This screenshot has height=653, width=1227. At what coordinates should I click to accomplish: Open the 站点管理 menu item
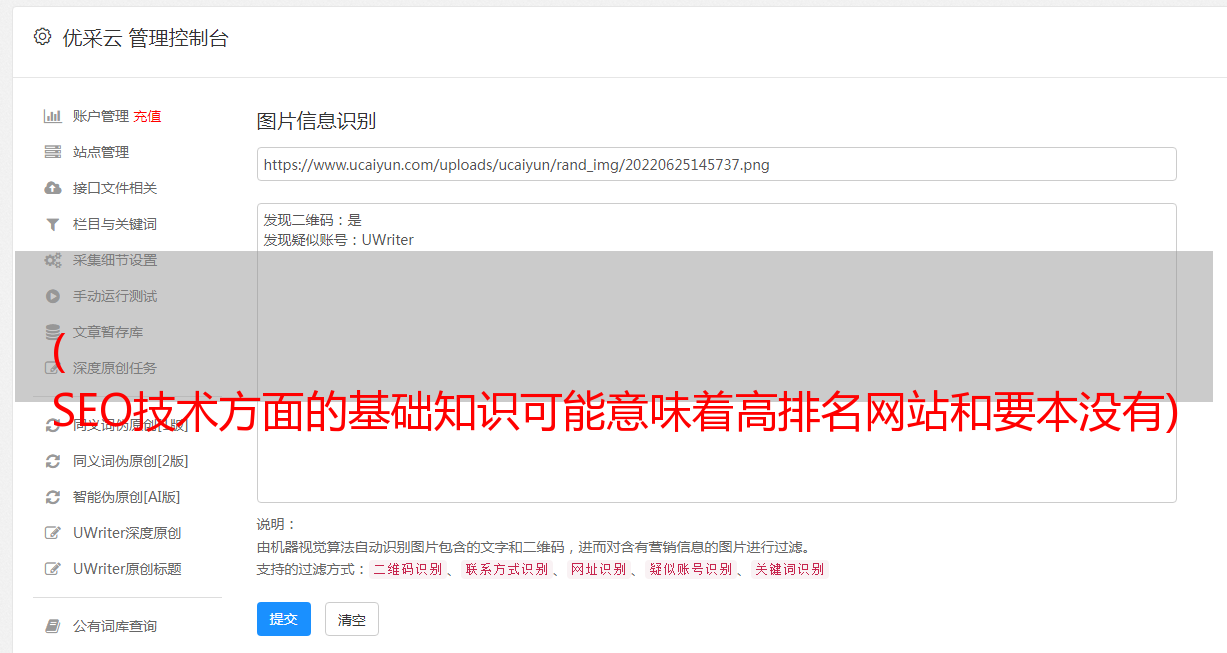click(101, 152)
